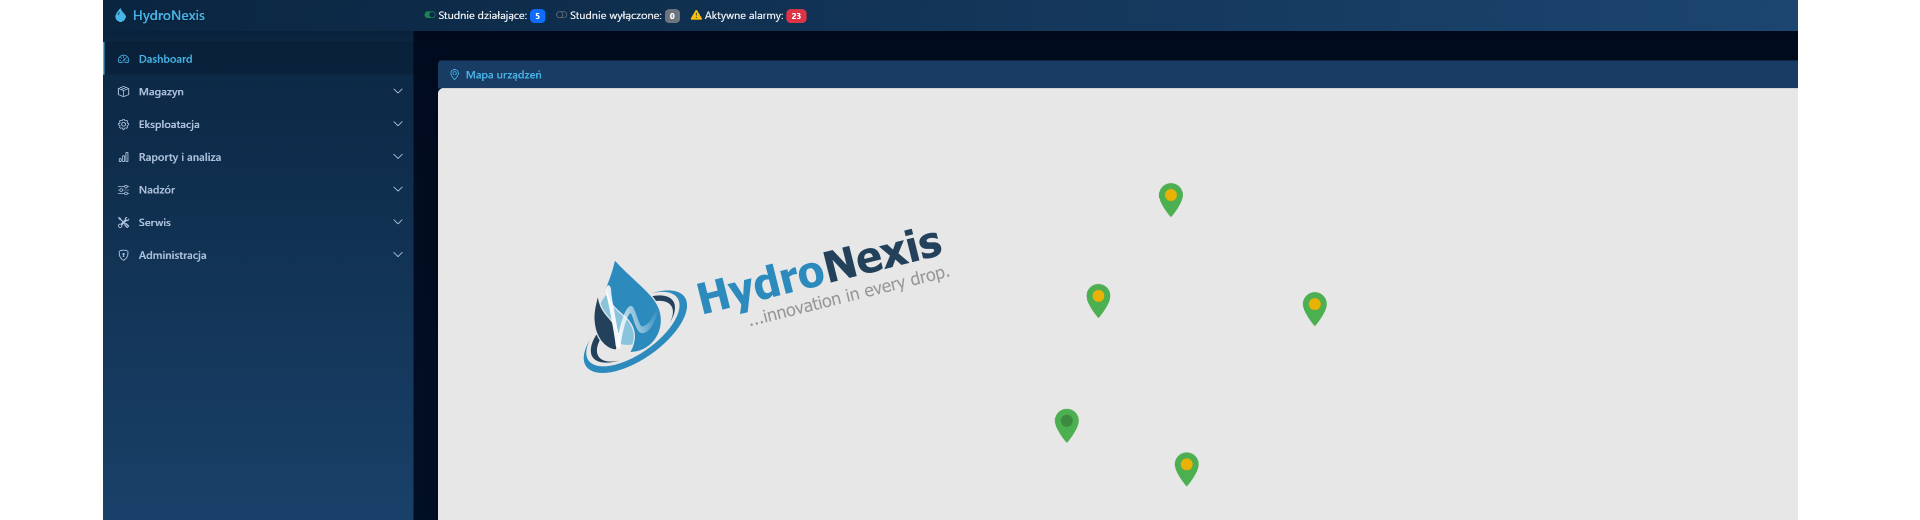
Task: Click the blue Studnie działające count badge
Action: click(537, 16)
